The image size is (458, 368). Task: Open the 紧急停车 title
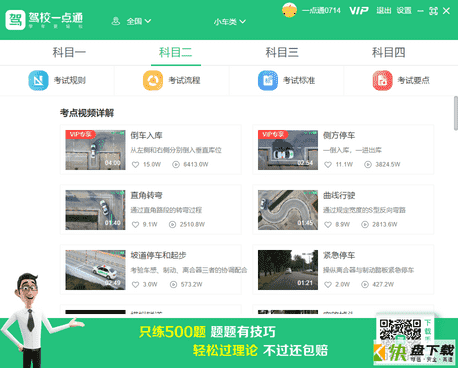tap(339, 255)
